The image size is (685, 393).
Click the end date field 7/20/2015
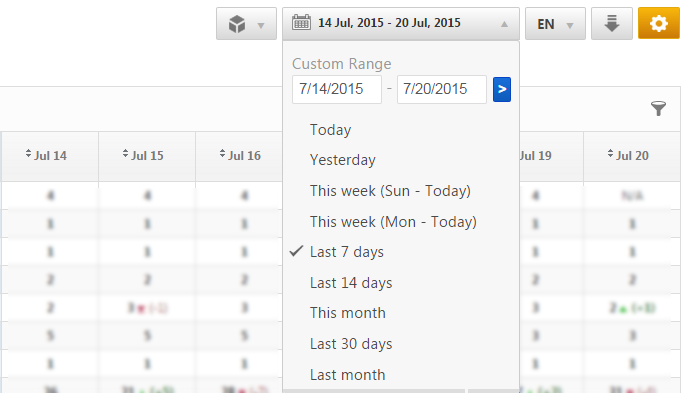442,90
